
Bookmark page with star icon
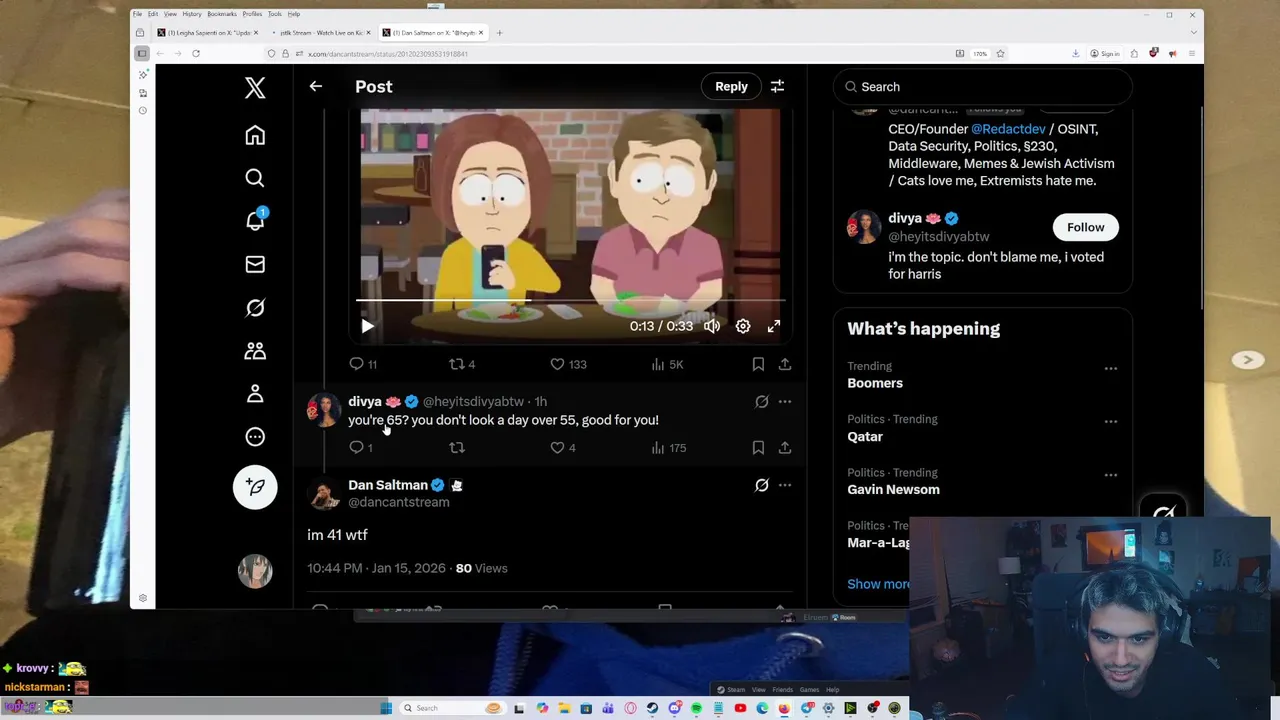[1000, 54]
